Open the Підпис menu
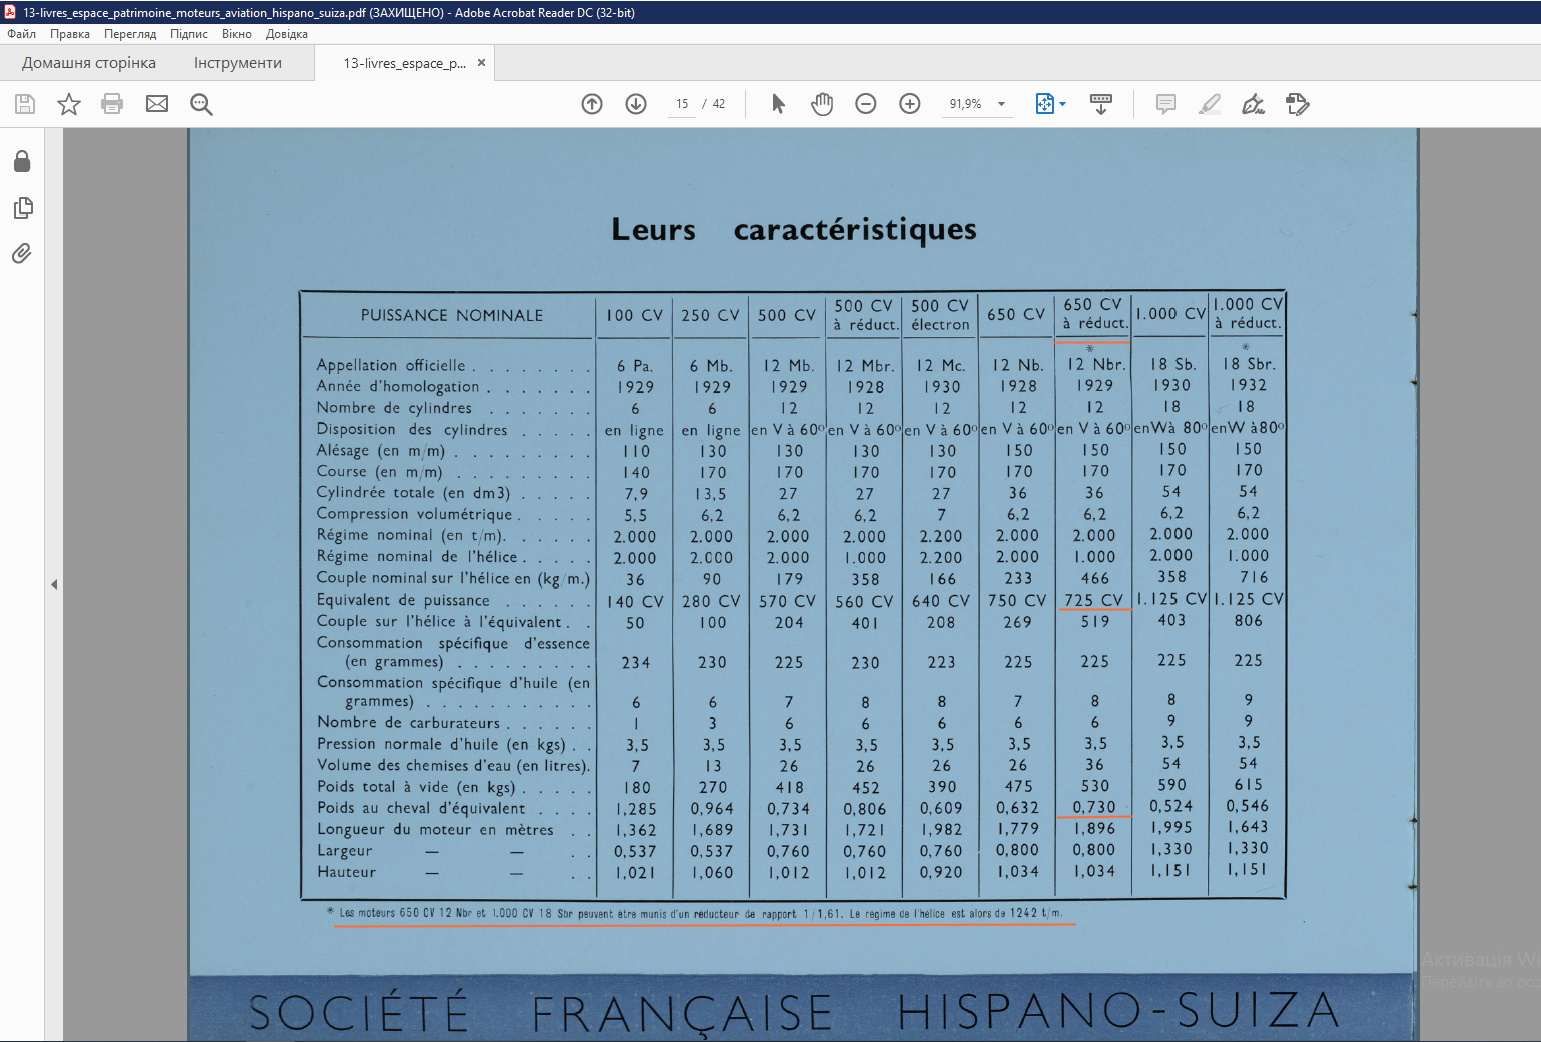The image size is (1541, 1042). pyautogui.click(x=189, y=34)
